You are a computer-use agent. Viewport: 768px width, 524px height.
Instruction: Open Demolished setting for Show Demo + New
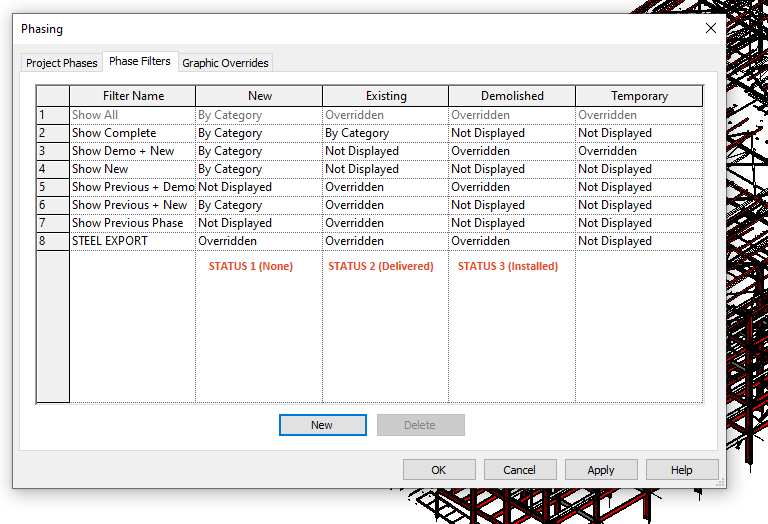(x=512, y=151)
